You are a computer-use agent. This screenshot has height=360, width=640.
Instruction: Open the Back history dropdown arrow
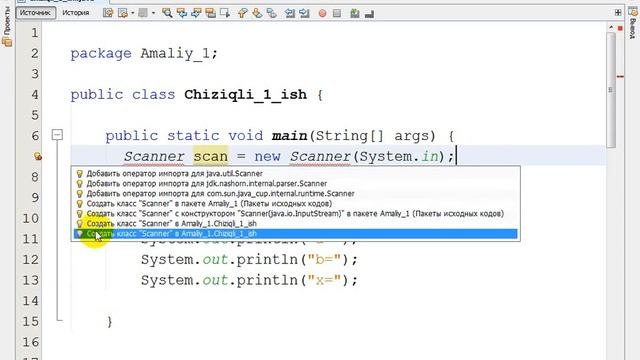point(133,13)
